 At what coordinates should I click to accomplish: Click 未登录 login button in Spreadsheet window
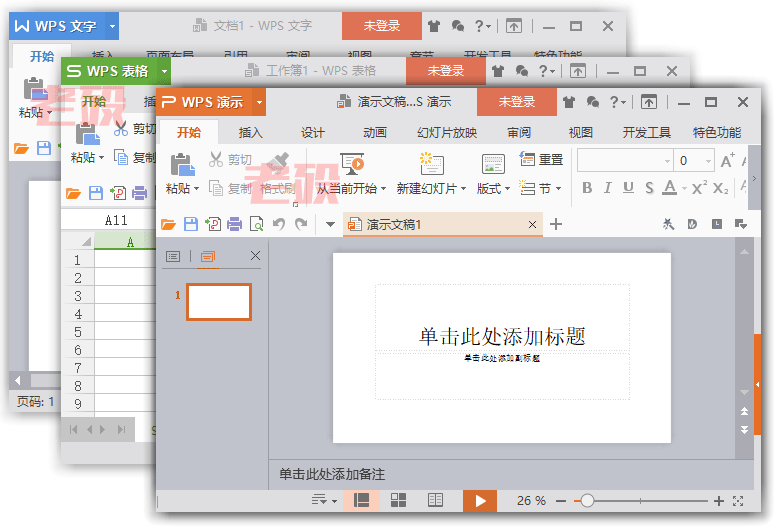[x=445, y=71]
